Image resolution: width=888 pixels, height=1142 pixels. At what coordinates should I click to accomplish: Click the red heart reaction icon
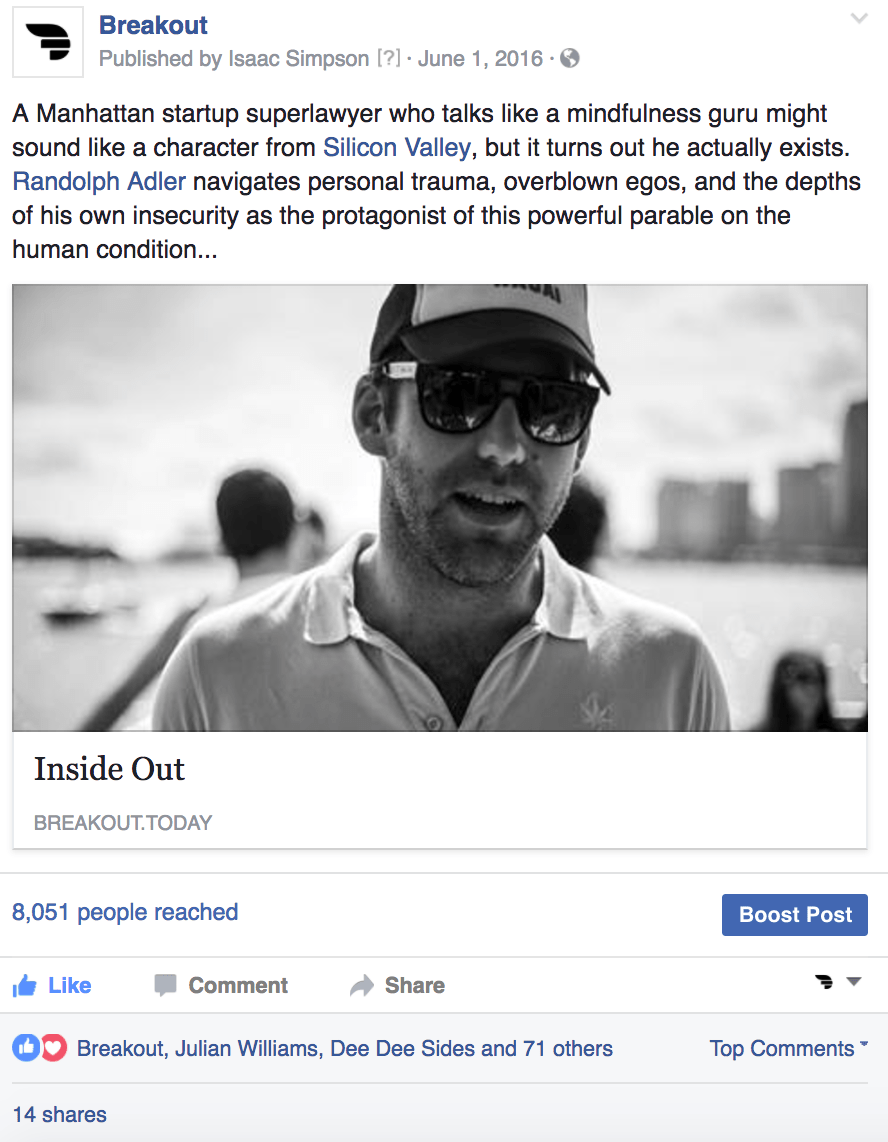53,1048
